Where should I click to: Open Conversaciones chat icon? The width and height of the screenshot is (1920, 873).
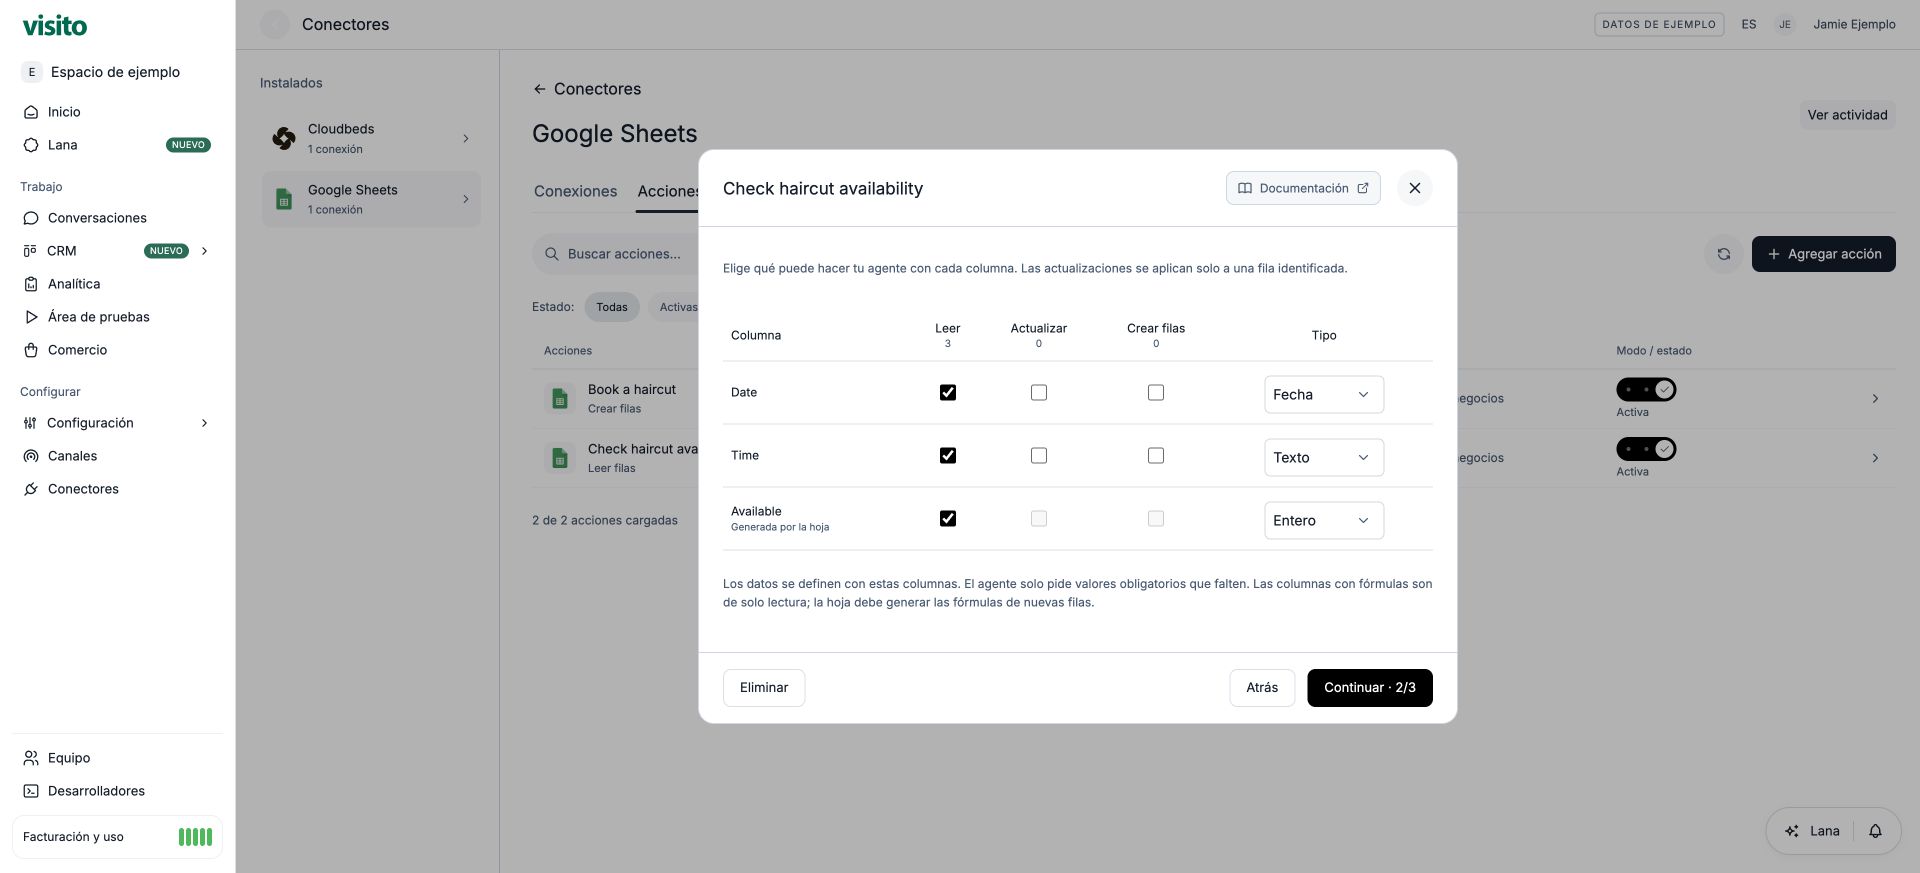pyautogui.click(x=31, y=218)
